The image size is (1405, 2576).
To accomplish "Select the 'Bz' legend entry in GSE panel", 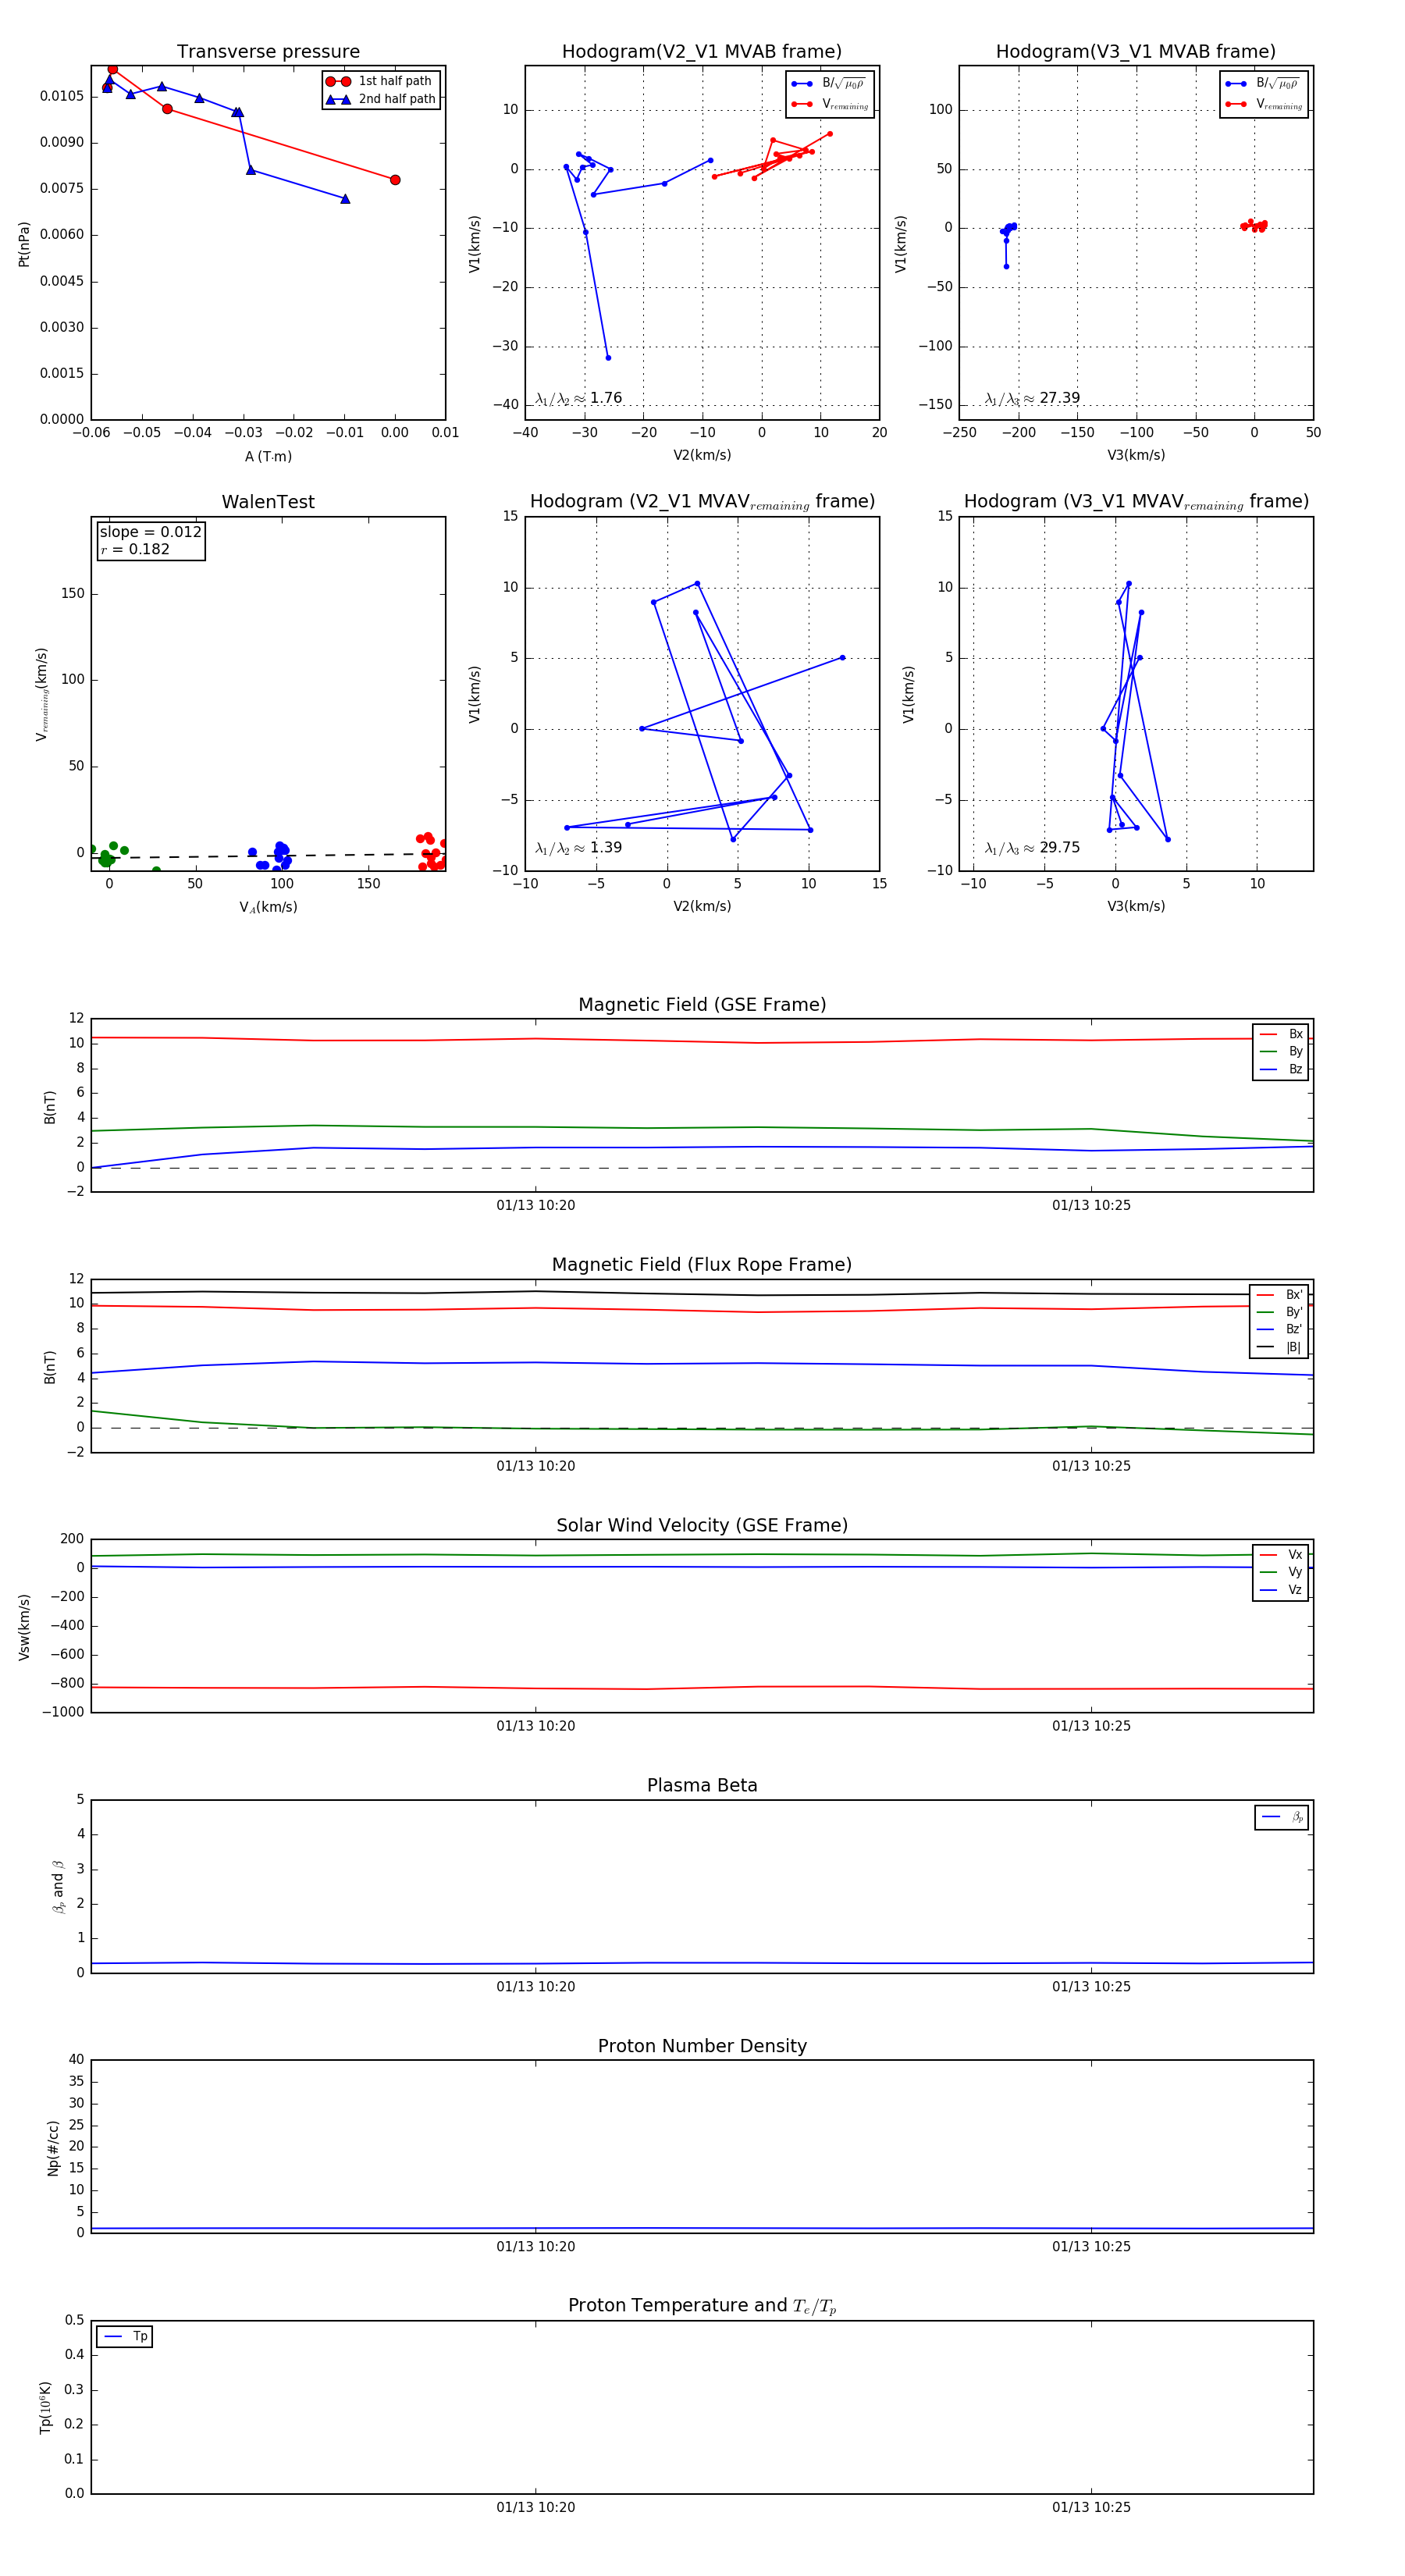I will tap(1281, 1070).
